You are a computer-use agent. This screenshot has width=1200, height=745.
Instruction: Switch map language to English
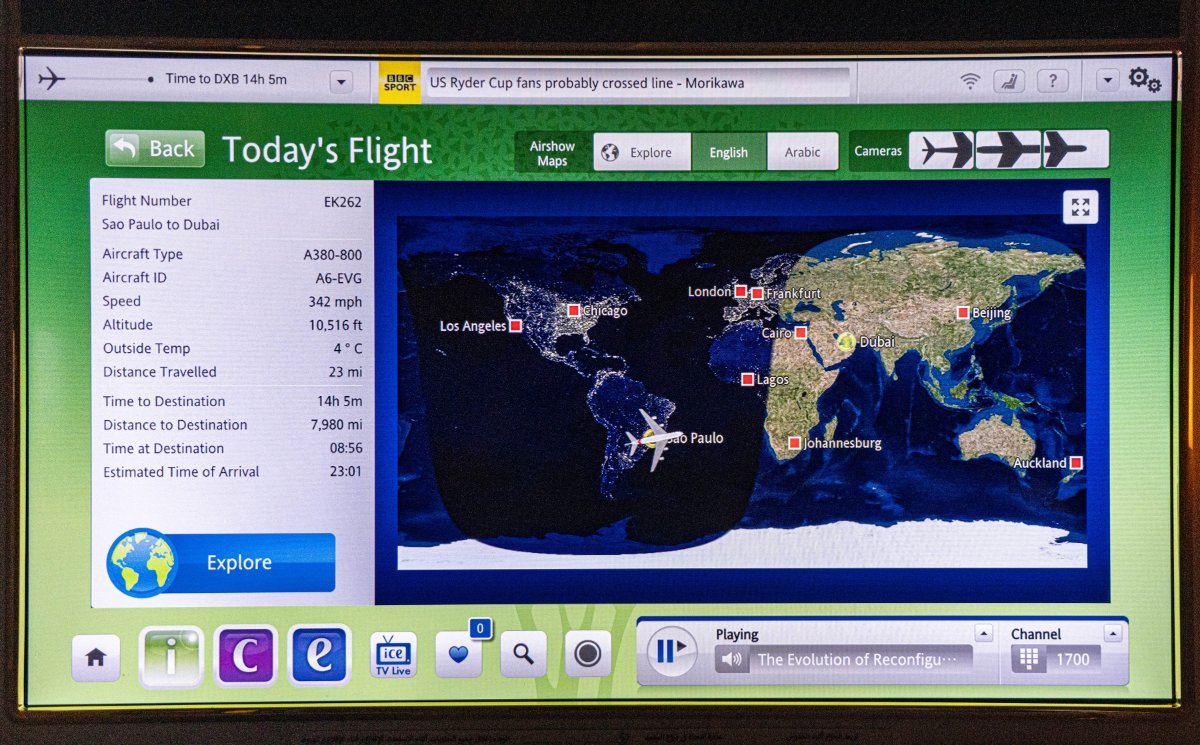click(x=729, y=152)
